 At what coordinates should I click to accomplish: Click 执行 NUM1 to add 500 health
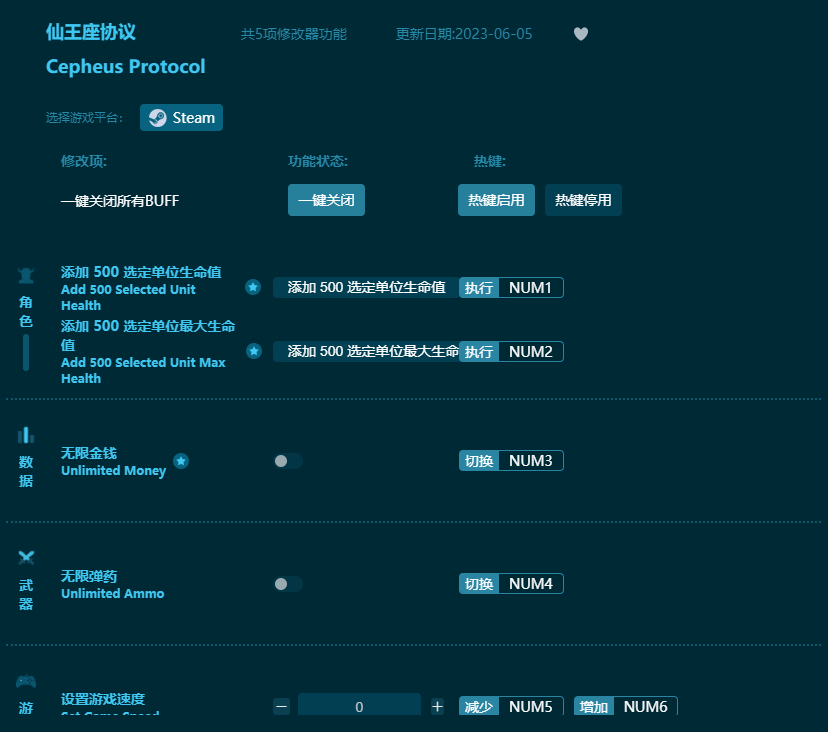(479, 287)
